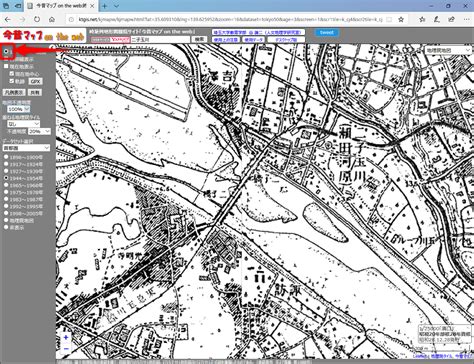Add notes to this page
474x364 pixels.
(x=437, y=19)
